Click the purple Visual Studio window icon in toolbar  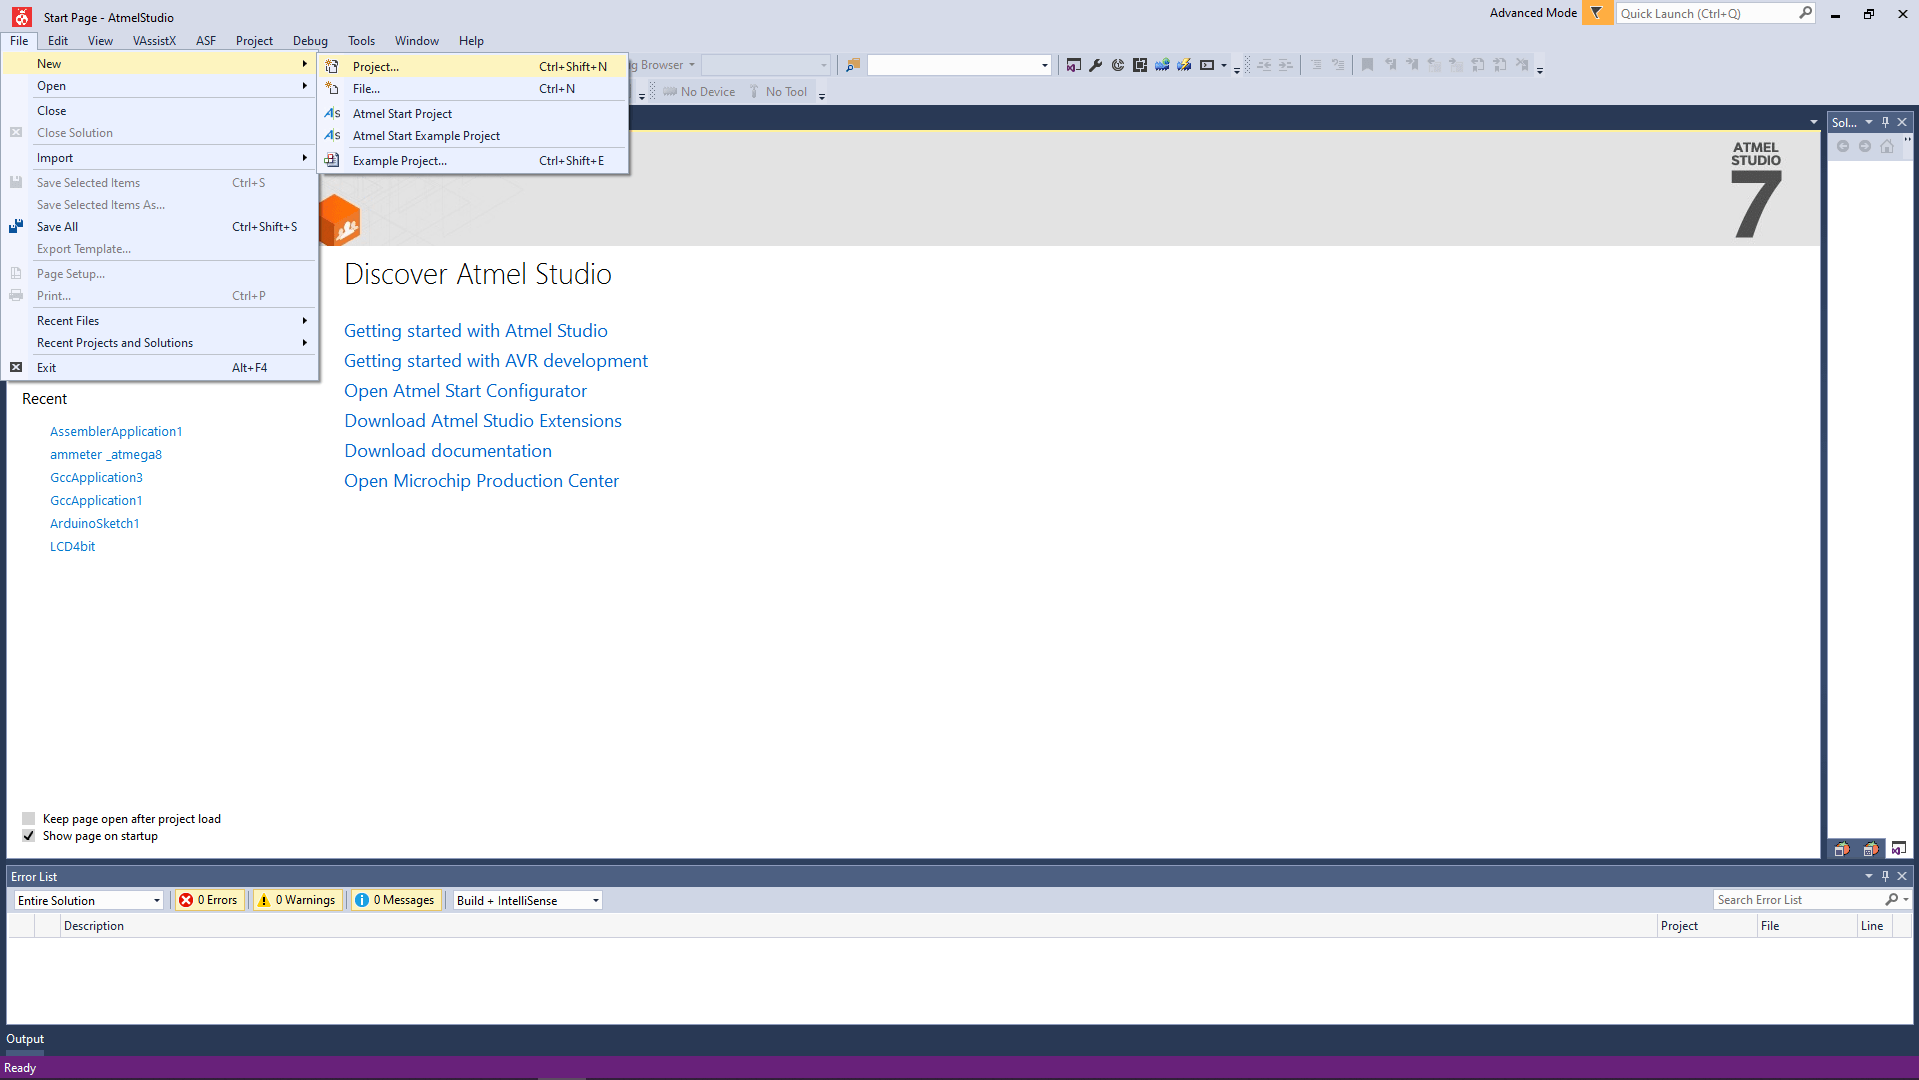1073,65
